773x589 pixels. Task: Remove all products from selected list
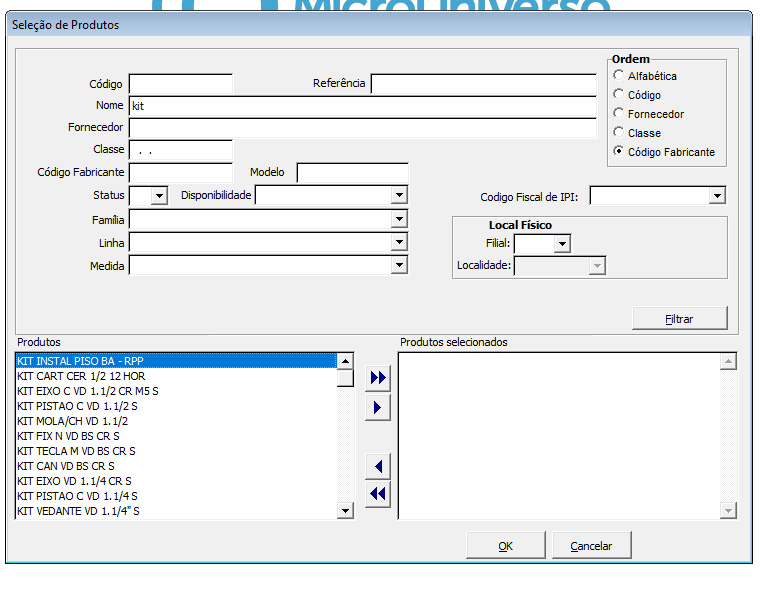tap(378, 494)
